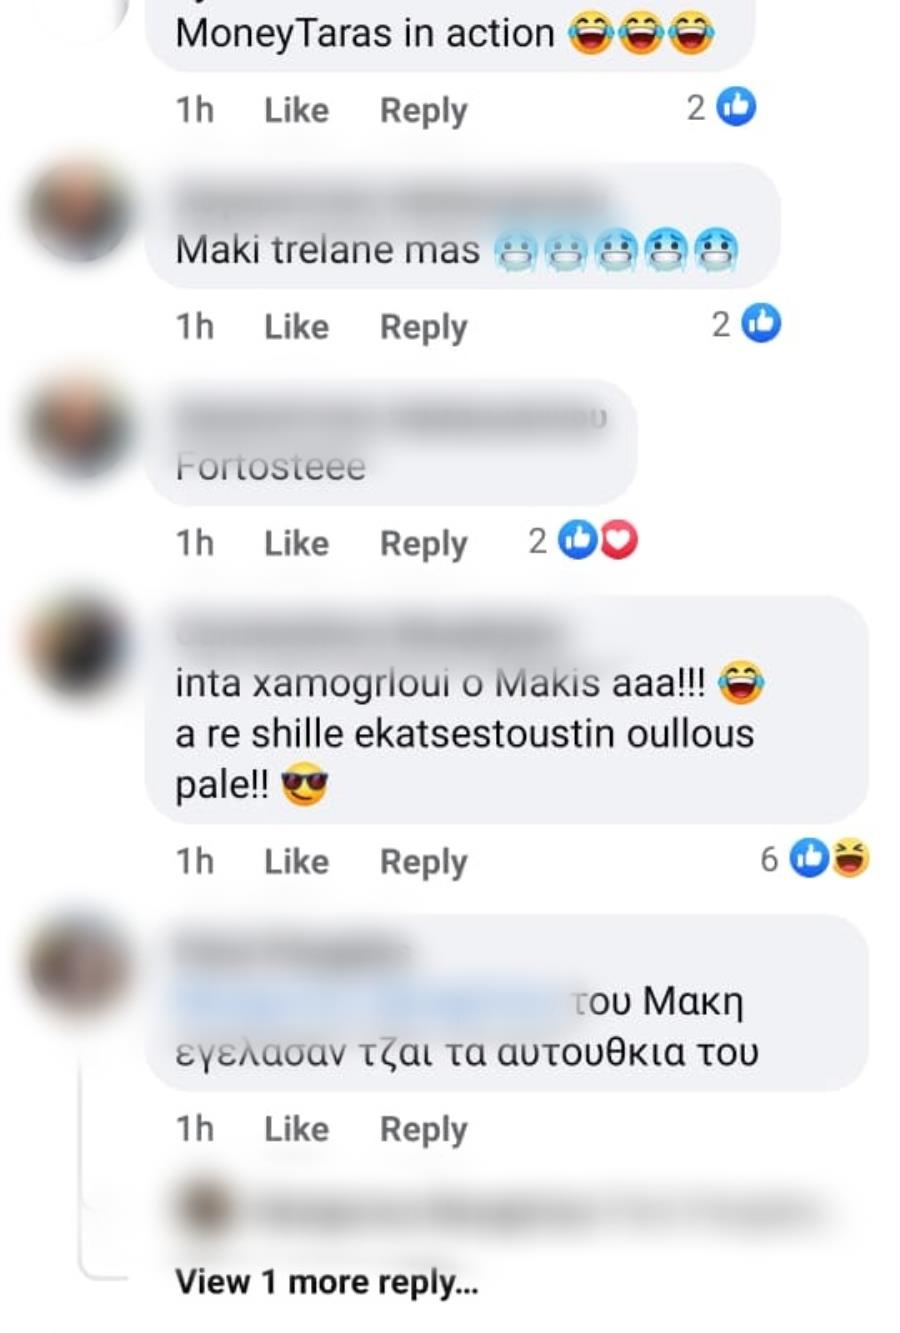
Task: Click haha reaction icon on xamogrloui comment
Action: click(x=851, y=858)
